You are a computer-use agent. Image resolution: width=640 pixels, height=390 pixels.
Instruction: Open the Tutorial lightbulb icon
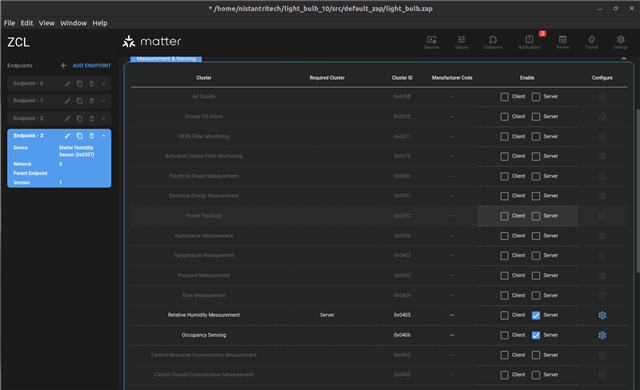coord(591,40)
